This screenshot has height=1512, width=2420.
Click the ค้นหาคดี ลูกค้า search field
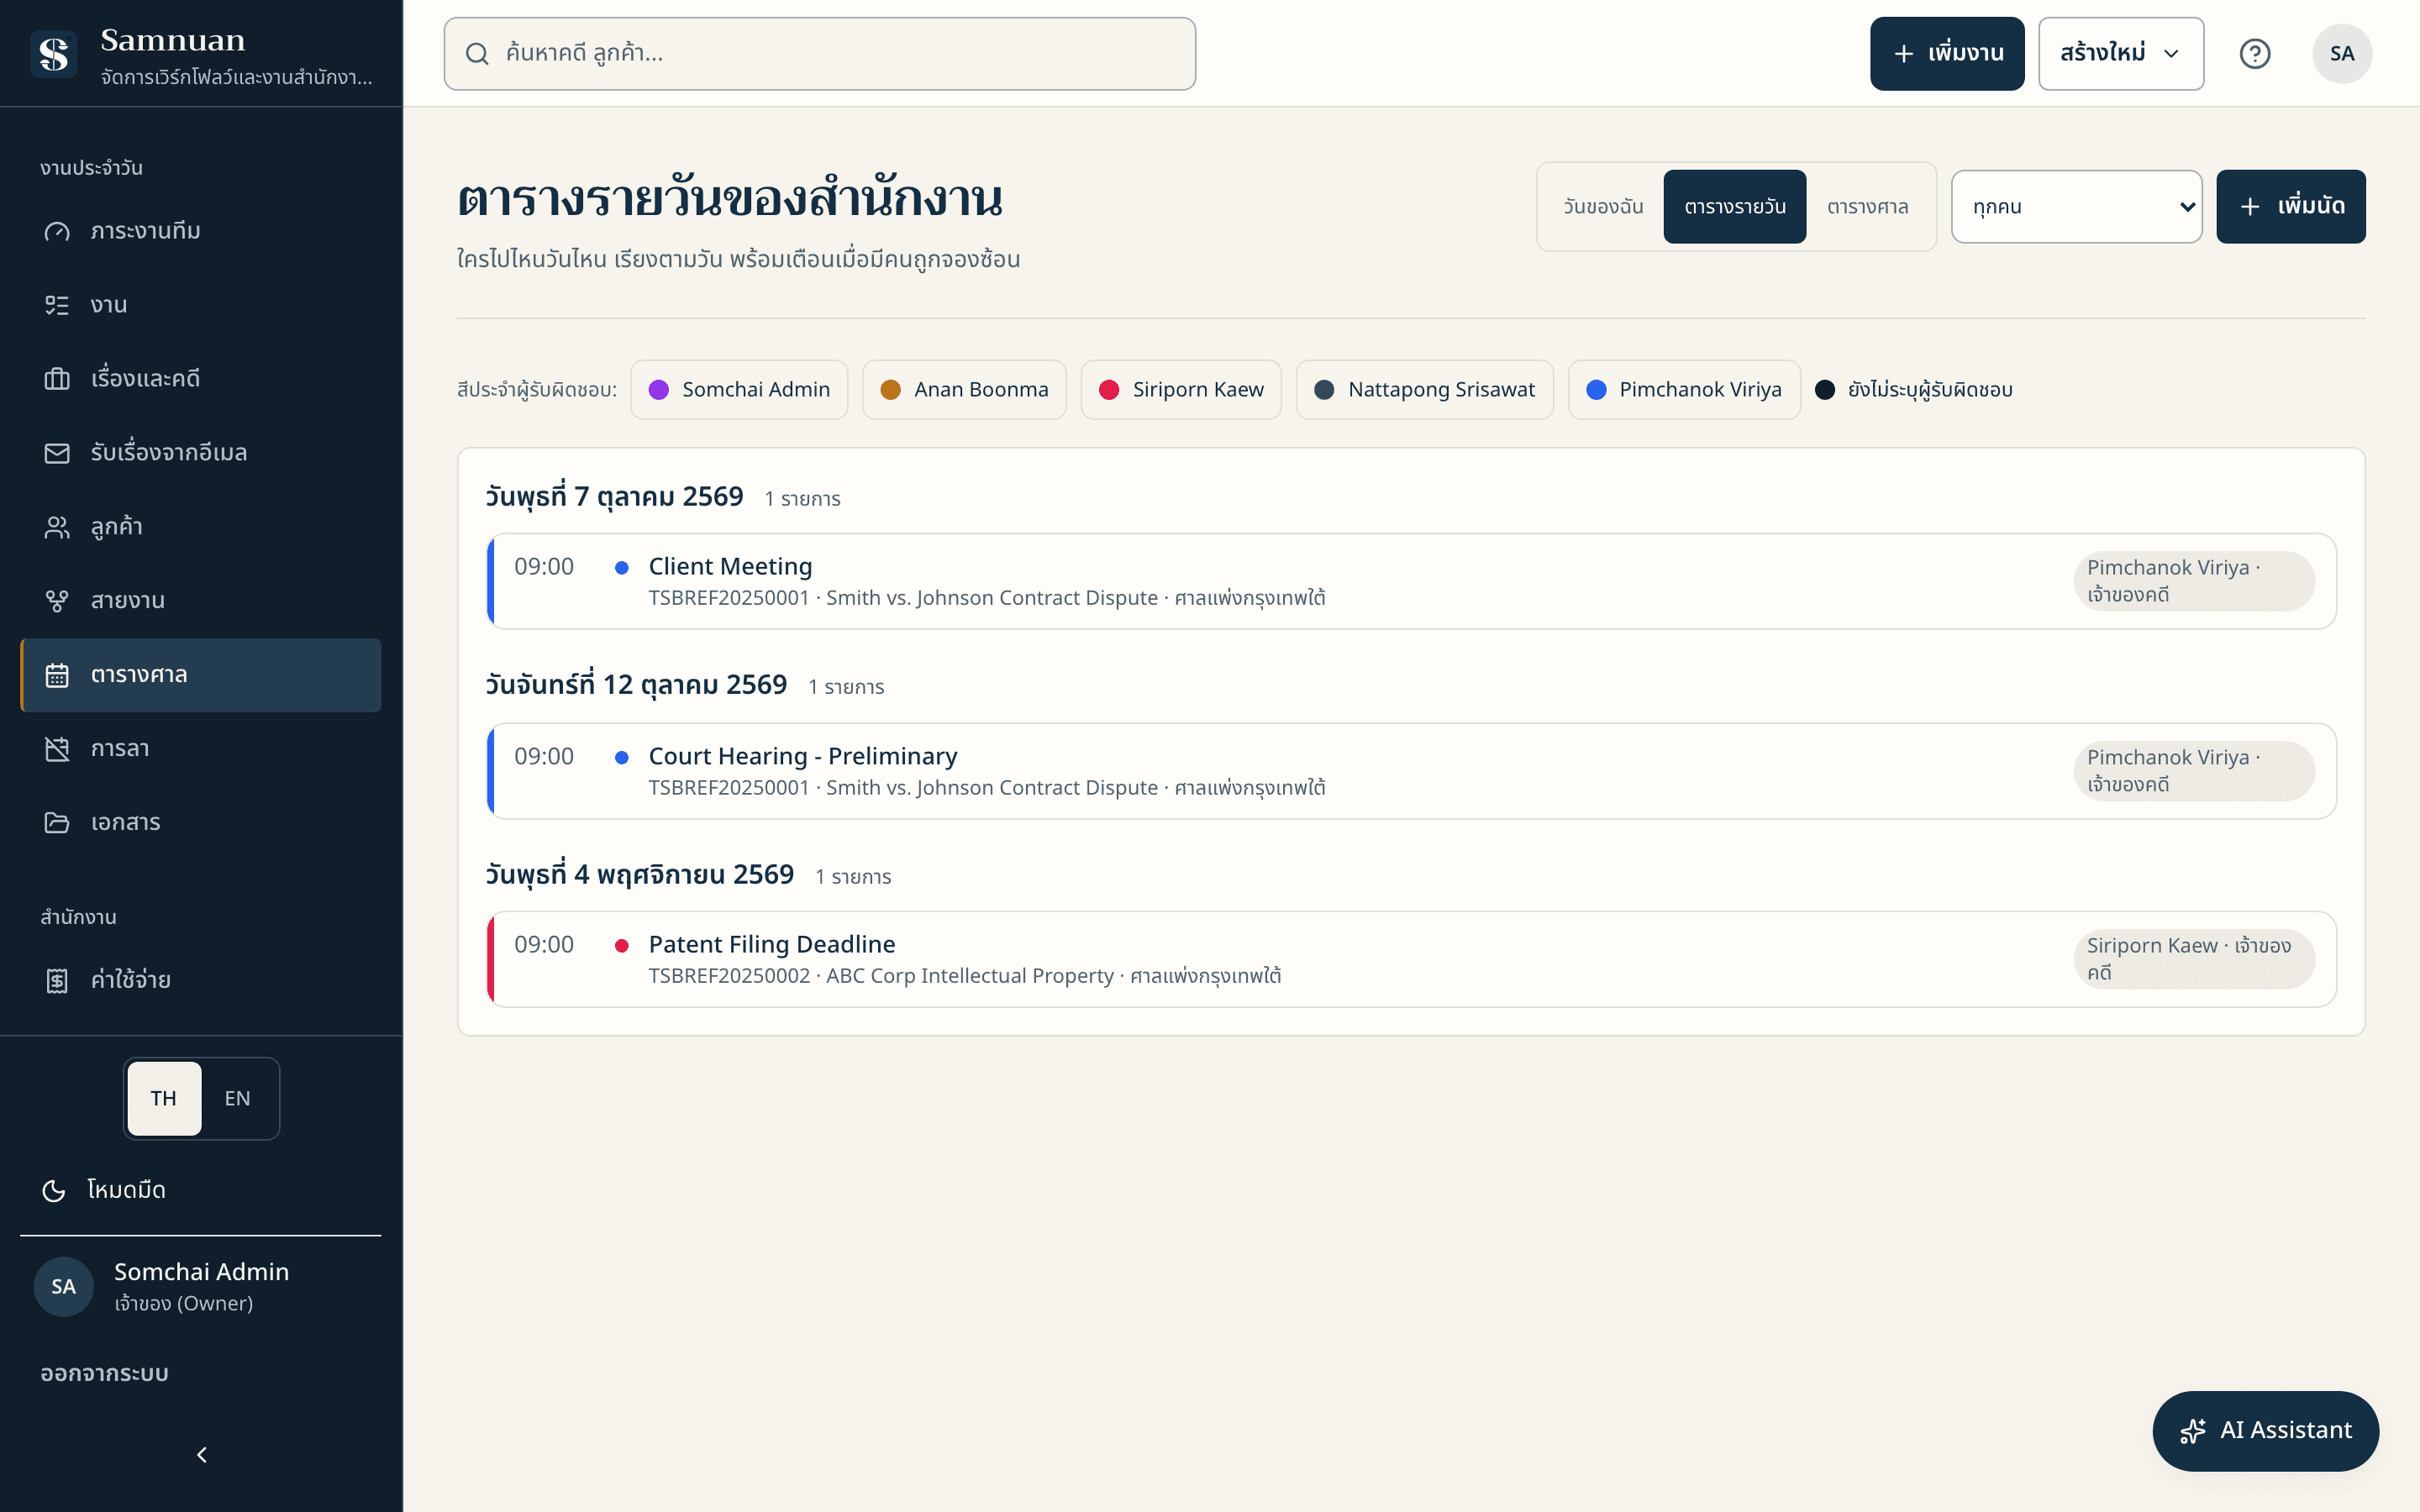pos(819,54)
